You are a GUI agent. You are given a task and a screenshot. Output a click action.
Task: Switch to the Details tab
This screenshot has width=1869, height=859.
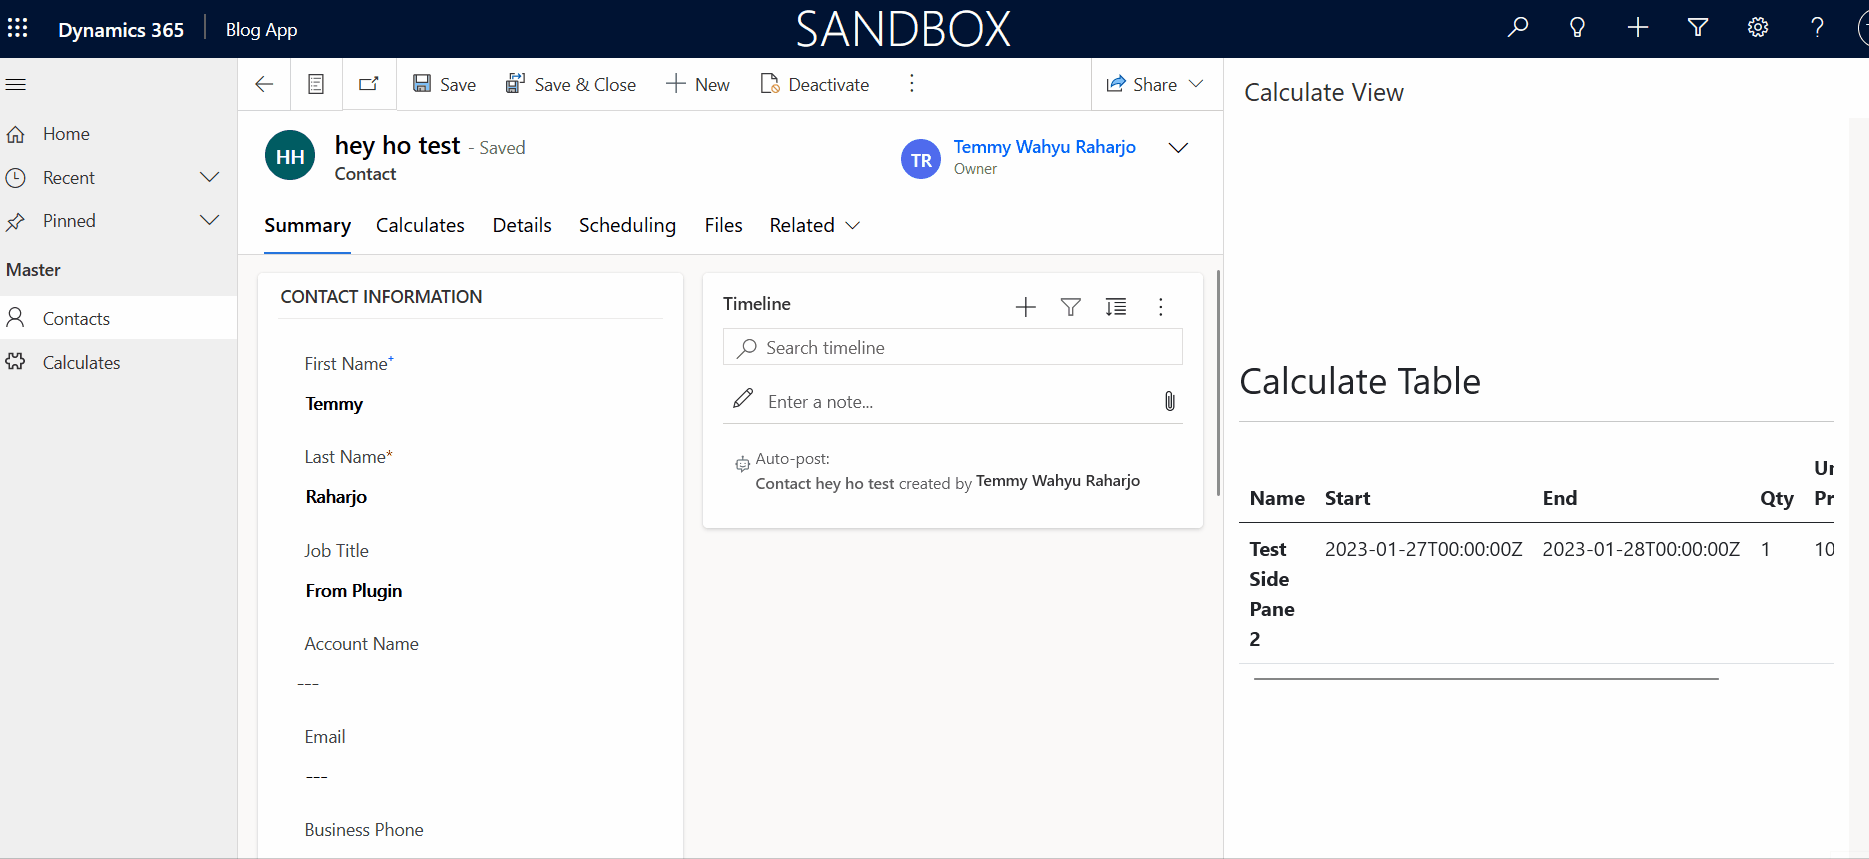click(522, 225)
